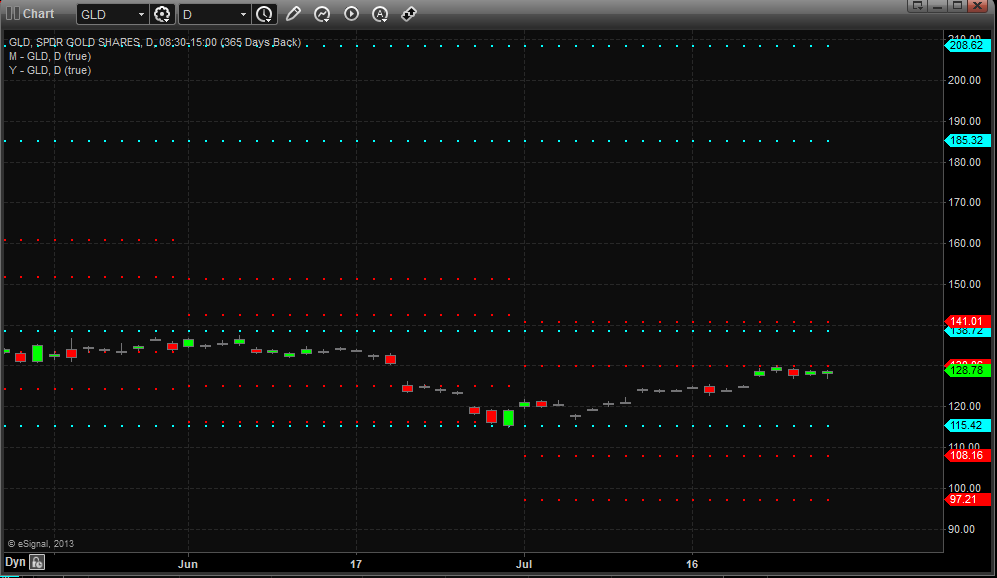997x578 pixels.
Task: Click the 17 date axis label
Action: tap(356, 564)
